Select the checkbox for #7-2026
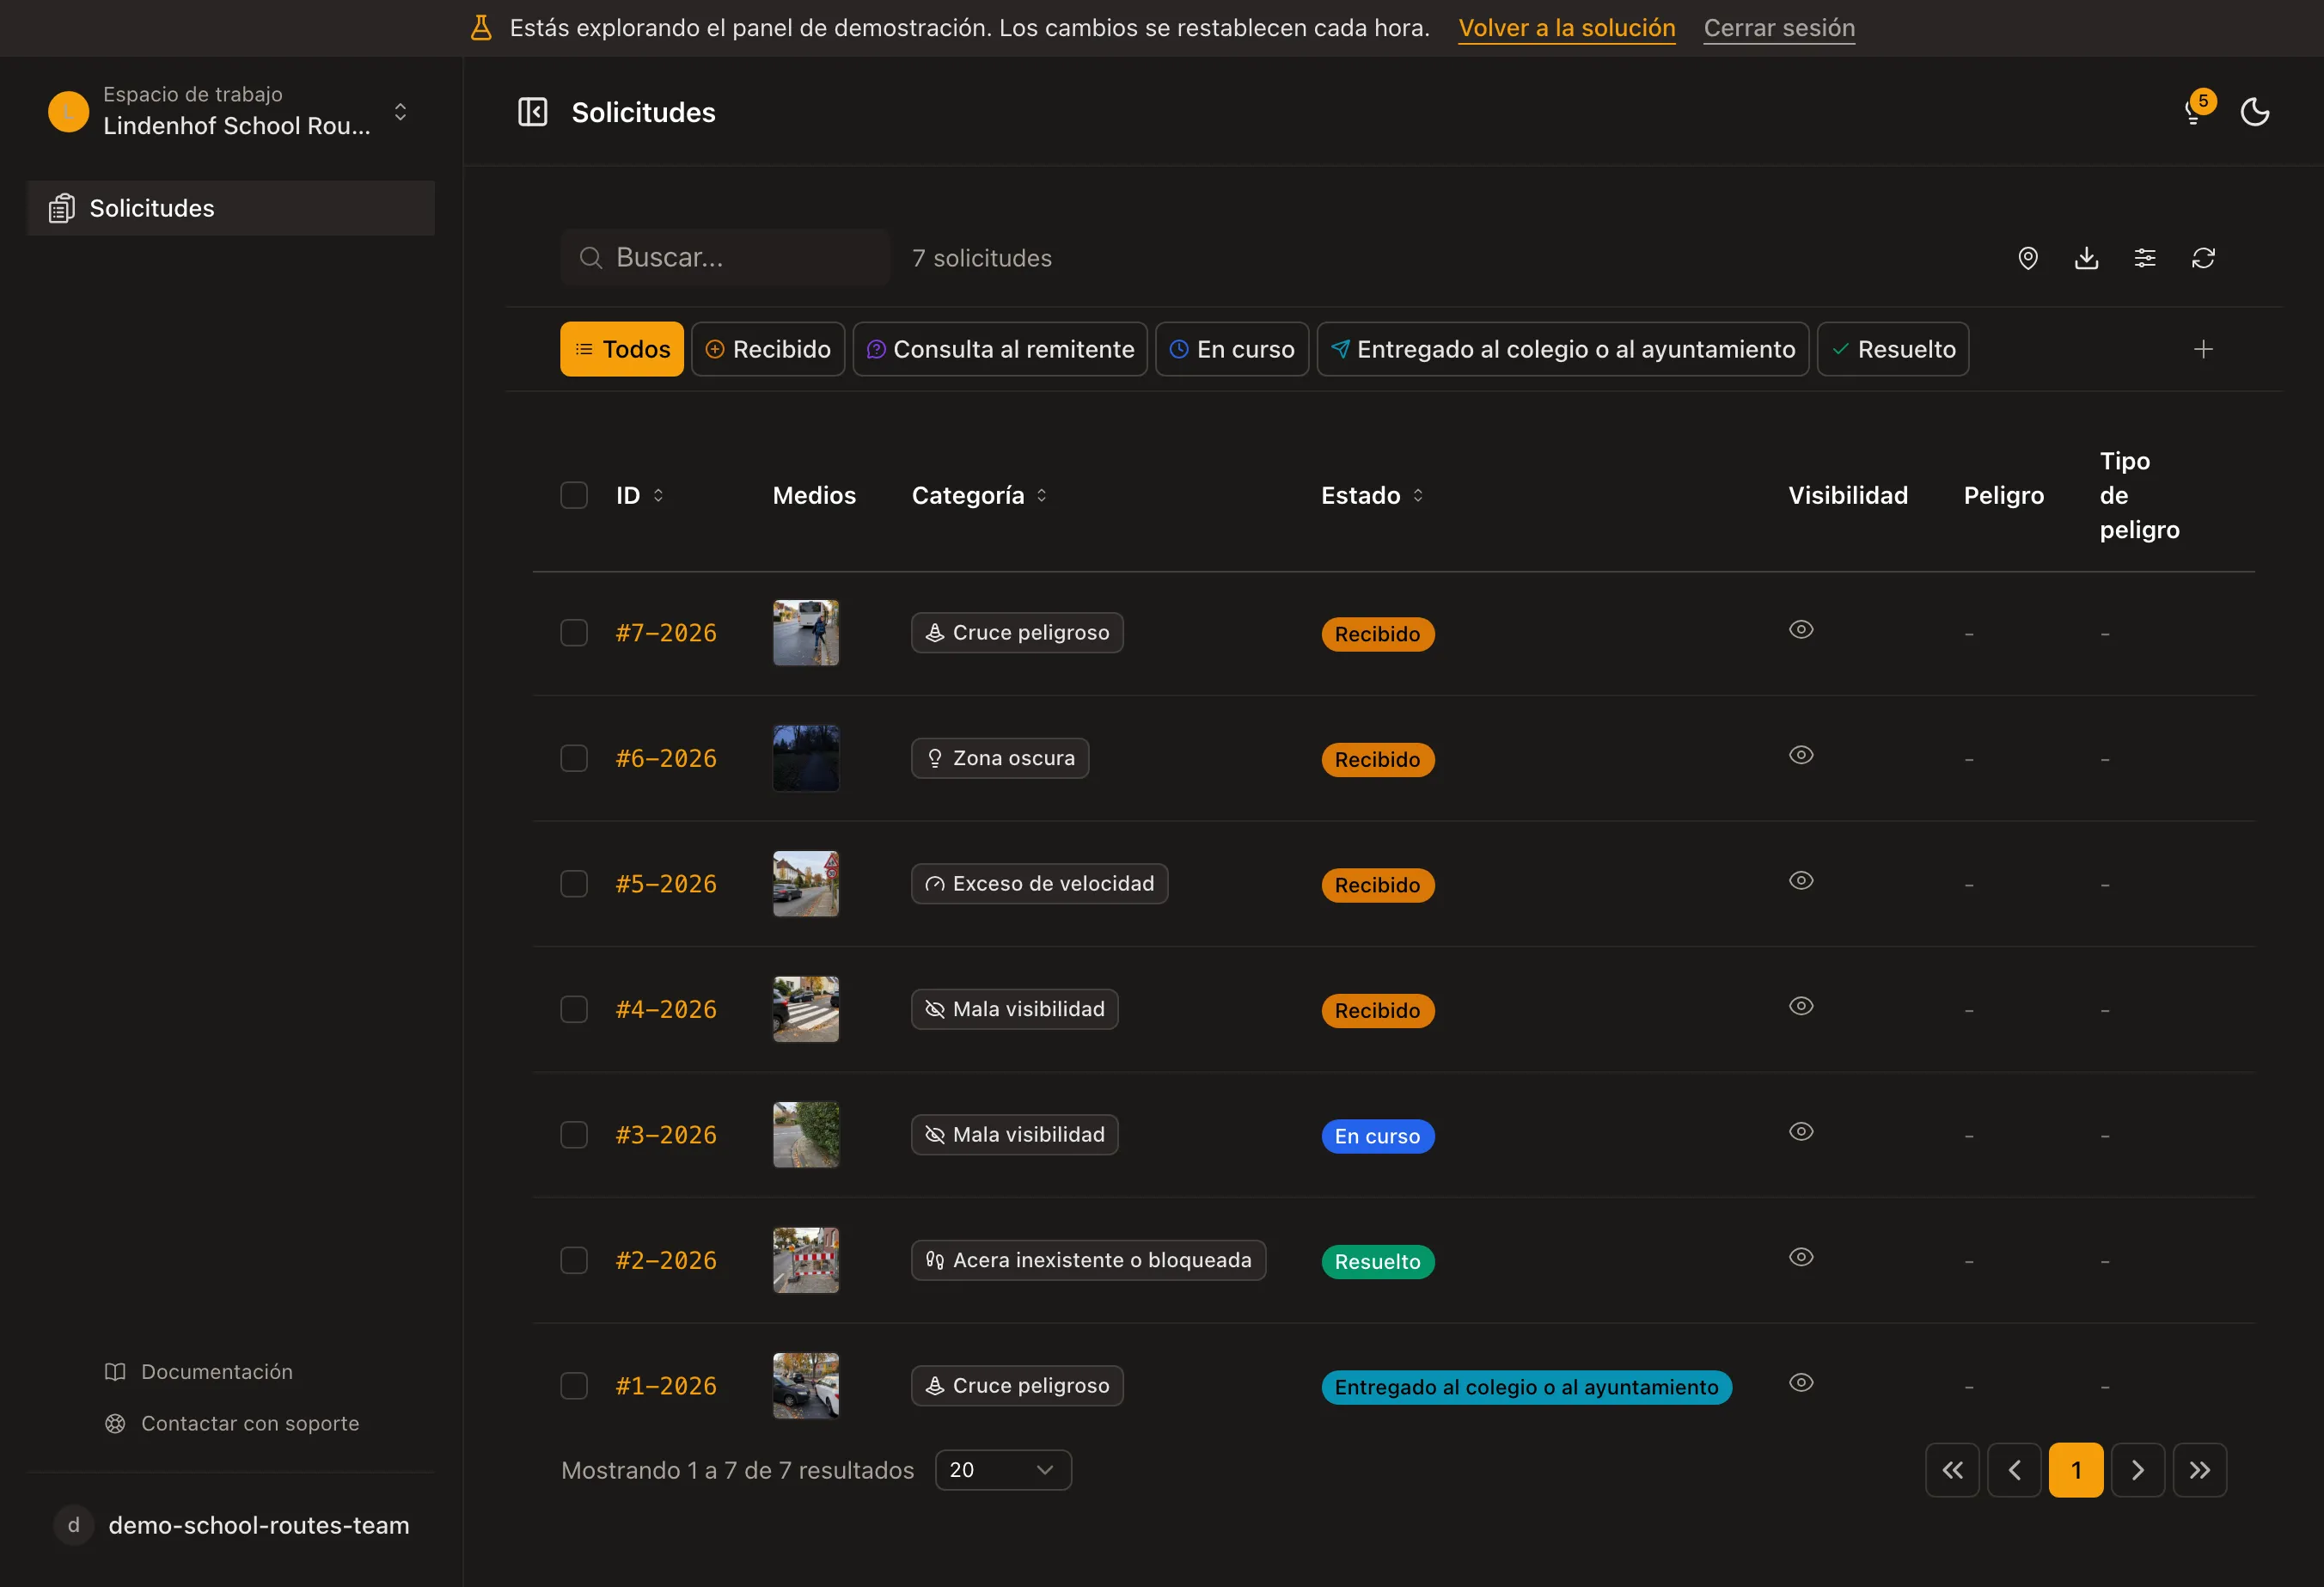Image resolution: width=2324 pixels, height=1587 pixels. coord(574,633)
